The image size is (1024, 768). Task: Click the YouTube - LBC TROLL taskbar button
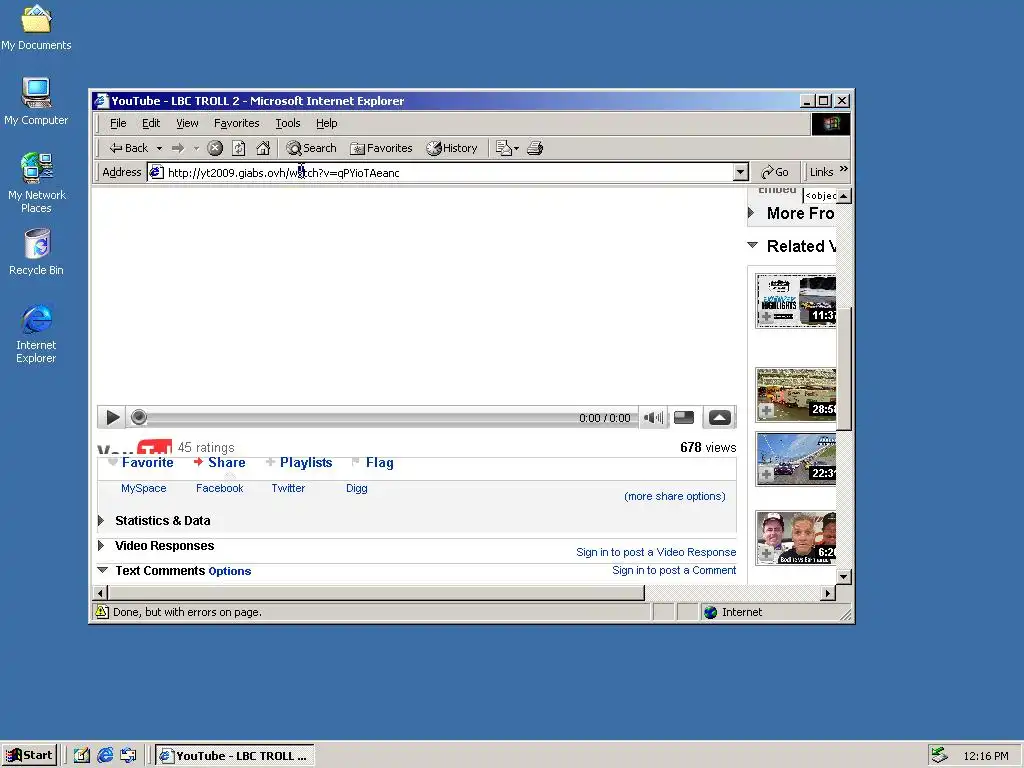(236, 756)
